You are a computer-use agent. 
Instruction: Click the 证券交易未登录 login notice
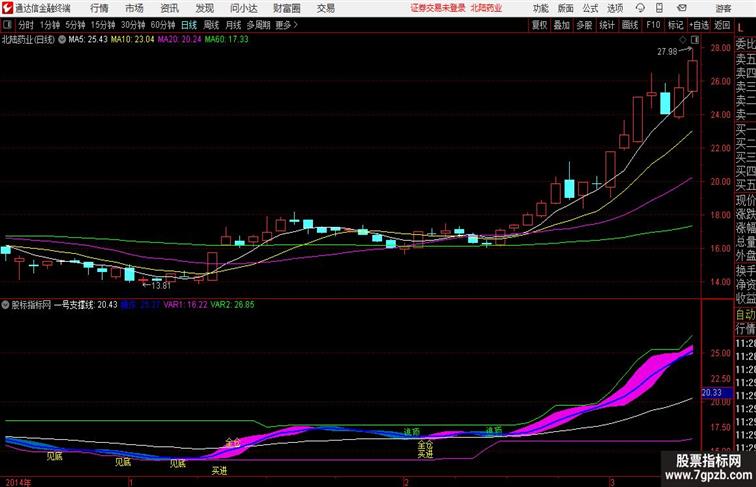click(x=438, y=8)
